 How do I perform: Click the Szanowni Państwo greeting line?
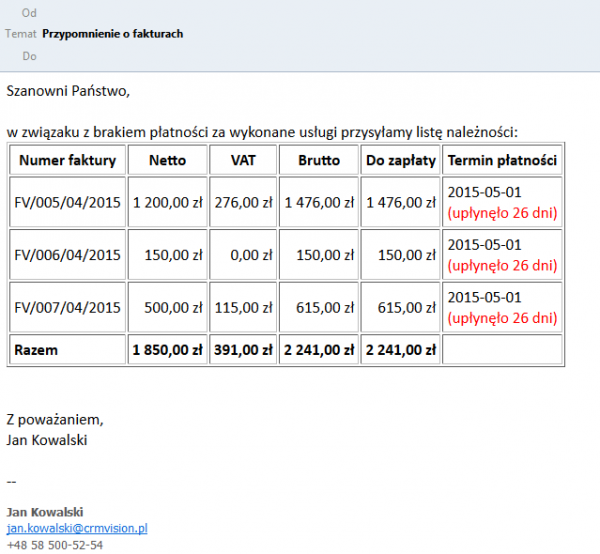point(68,92)
